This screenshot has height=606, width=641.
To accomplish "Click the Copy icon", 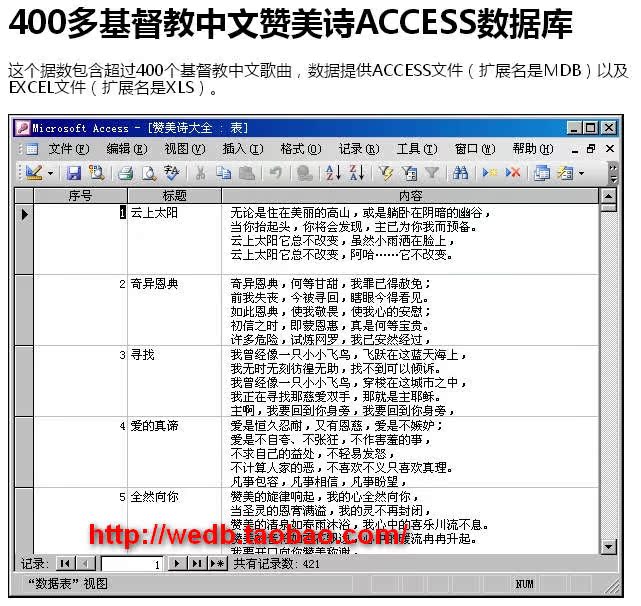I will 224,173.
